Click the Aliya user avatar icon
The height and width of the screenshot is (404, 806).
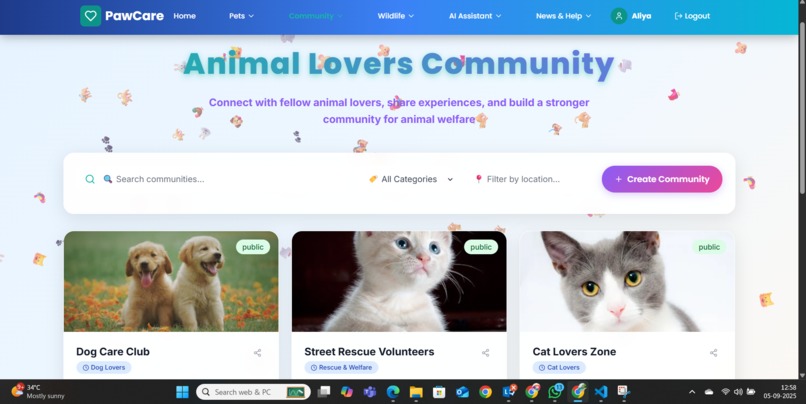[619, 16]
